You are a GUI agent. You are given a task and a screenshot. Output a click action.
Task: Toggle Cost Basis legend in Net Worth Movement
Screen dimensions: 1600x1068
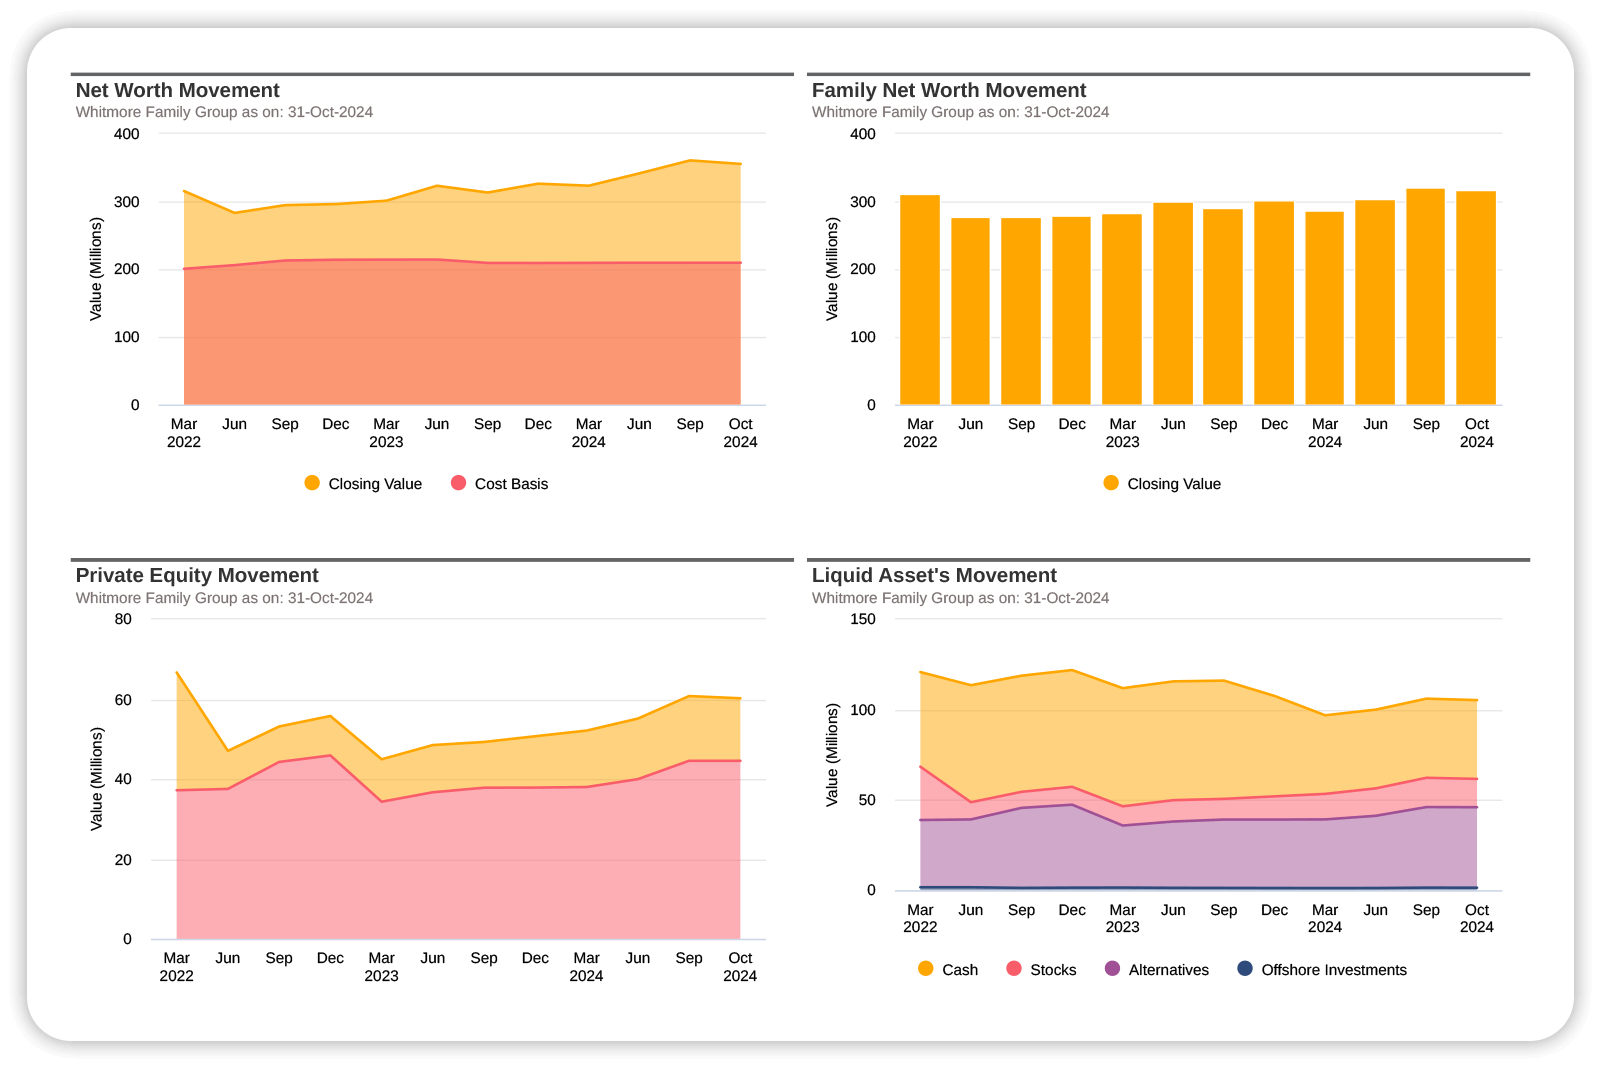(x=499, y=484)
